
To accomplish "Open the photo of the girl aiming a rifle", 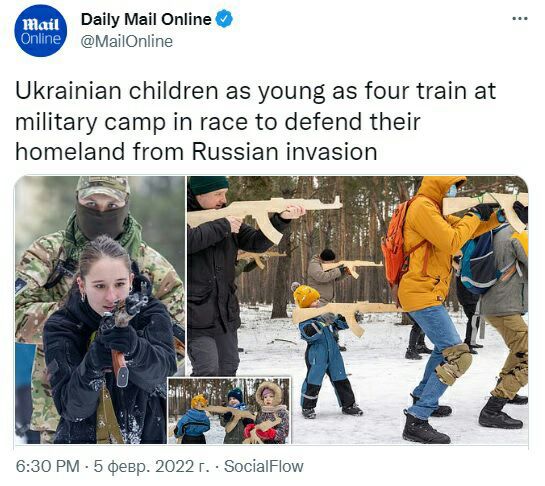I will pyautogui.click(x=100, y=309).
